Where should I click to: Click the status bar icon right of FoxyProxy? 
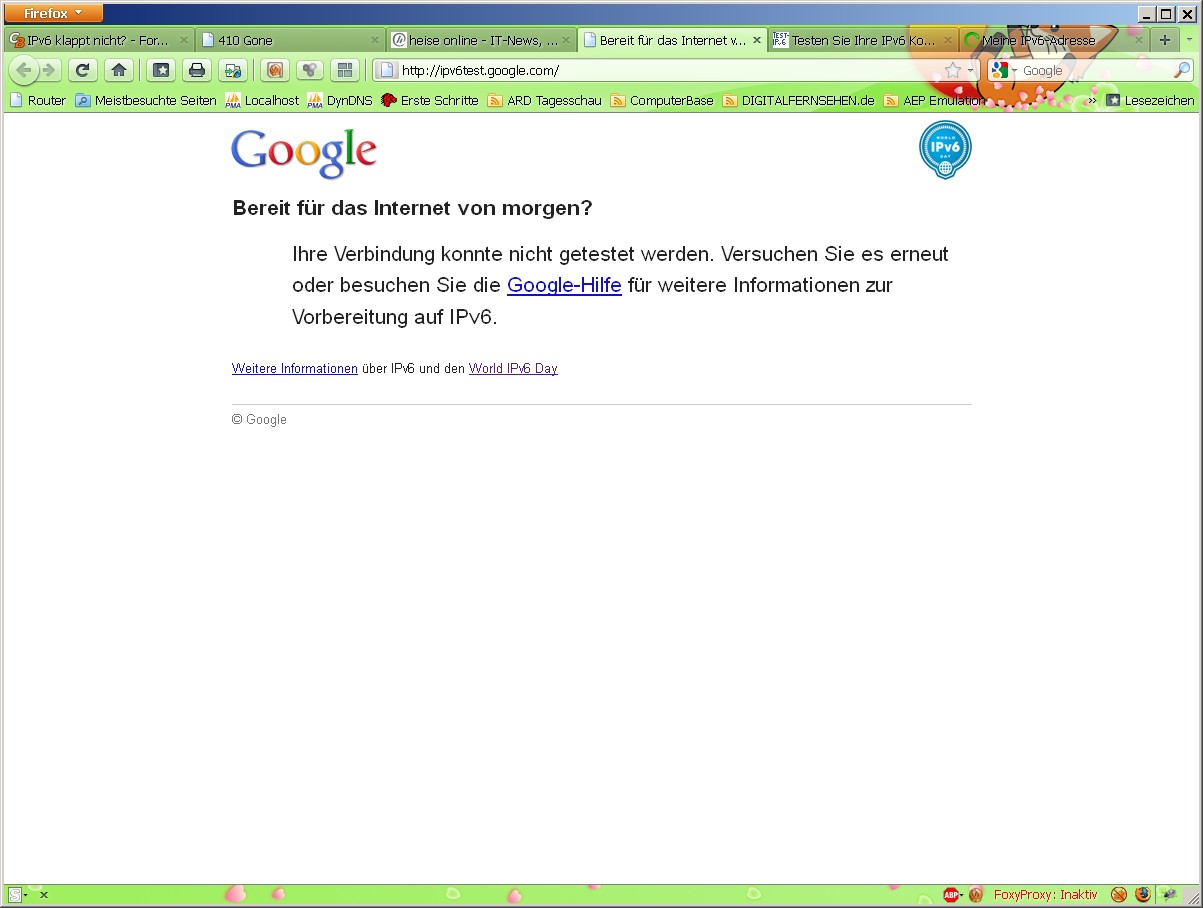[1119, 895]
